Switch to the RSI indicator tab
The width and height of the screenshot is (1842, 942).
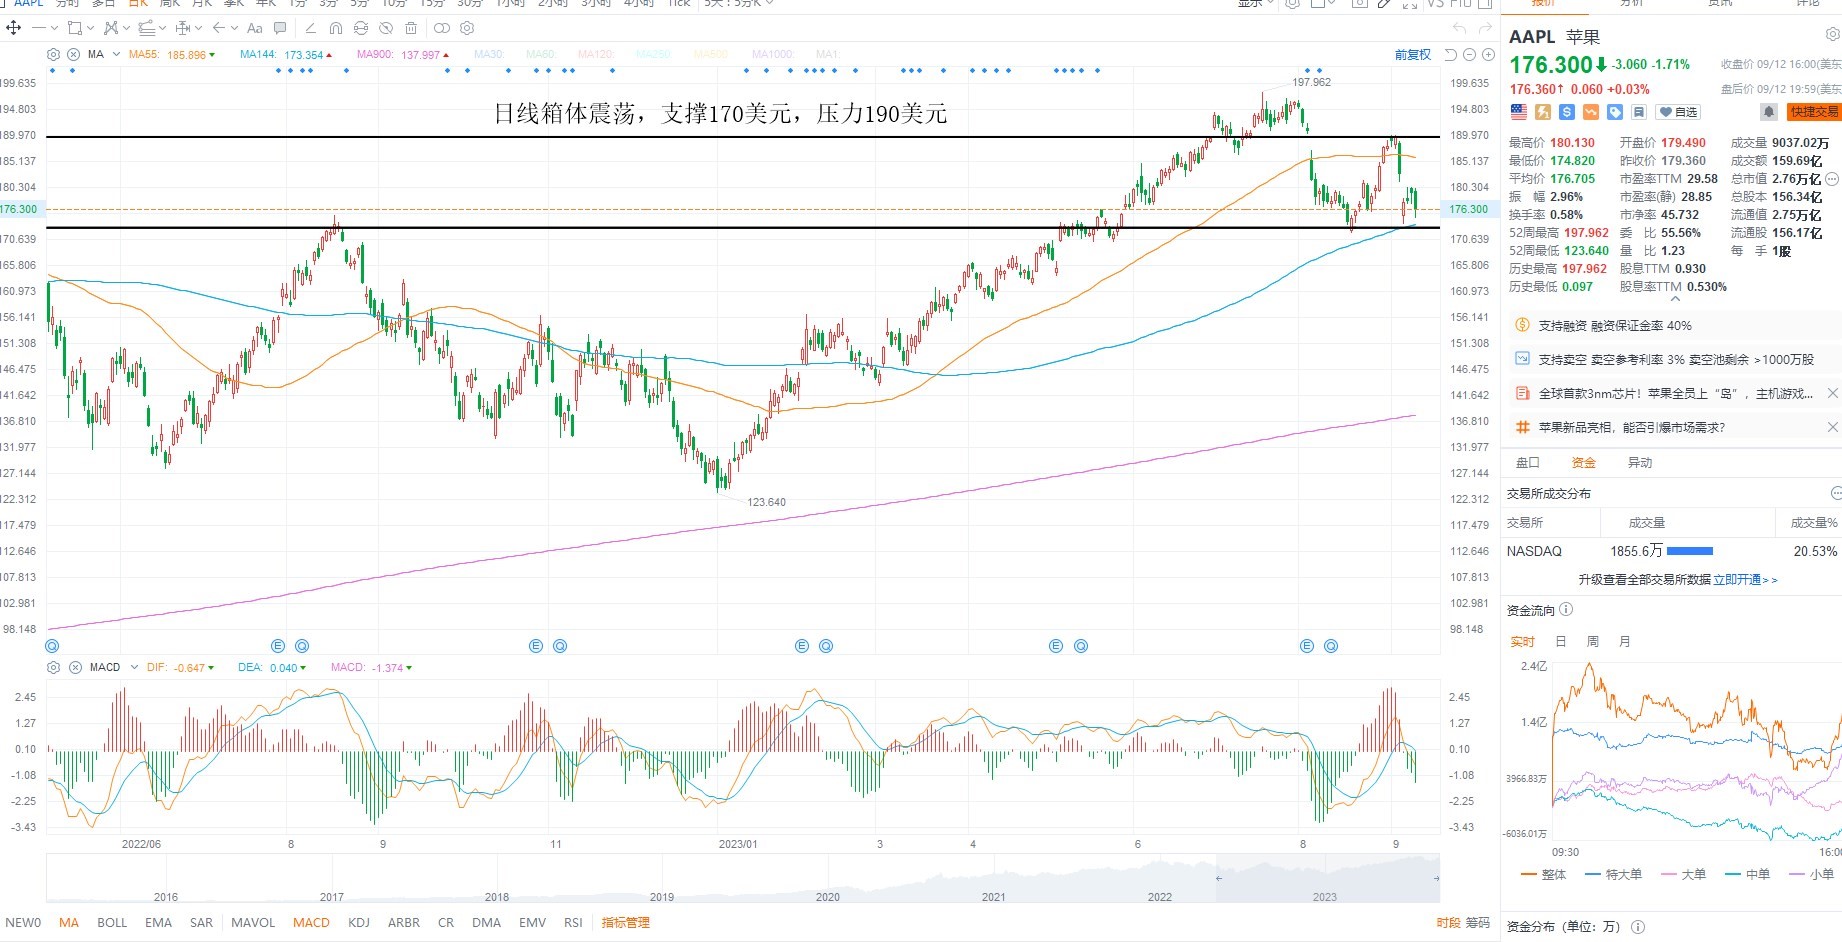(x=573, y=922)
